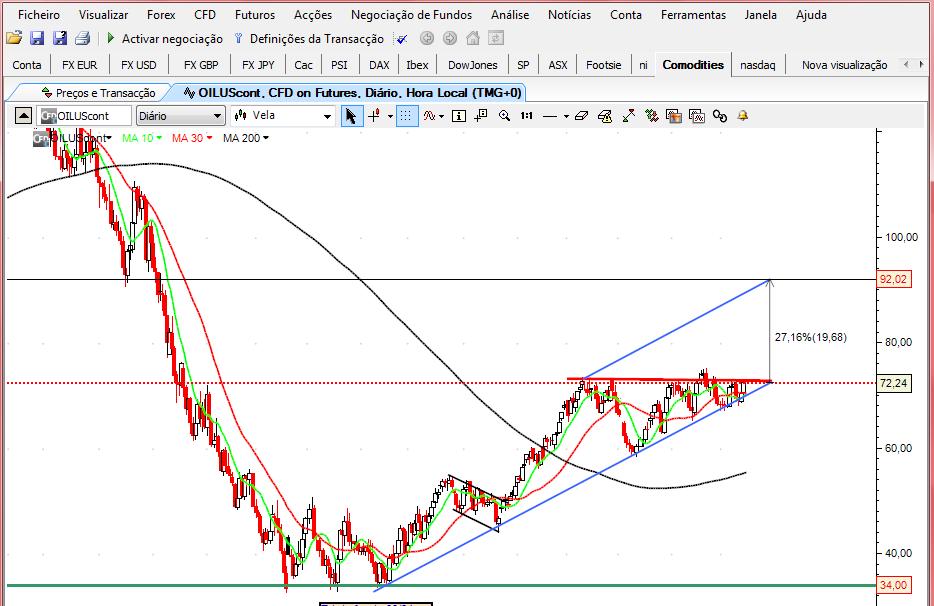Select the arrow pointer tool
This screenshot has width=934, height=606.
pos(351,116)
